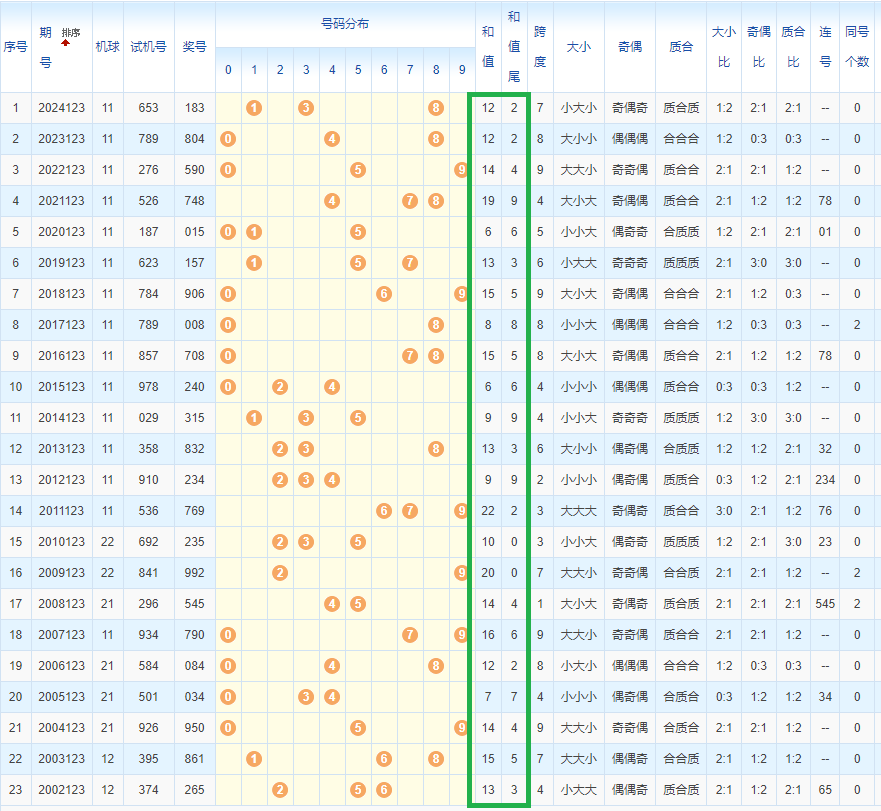Click prize number 992 in row 16

tap(194, 573)
